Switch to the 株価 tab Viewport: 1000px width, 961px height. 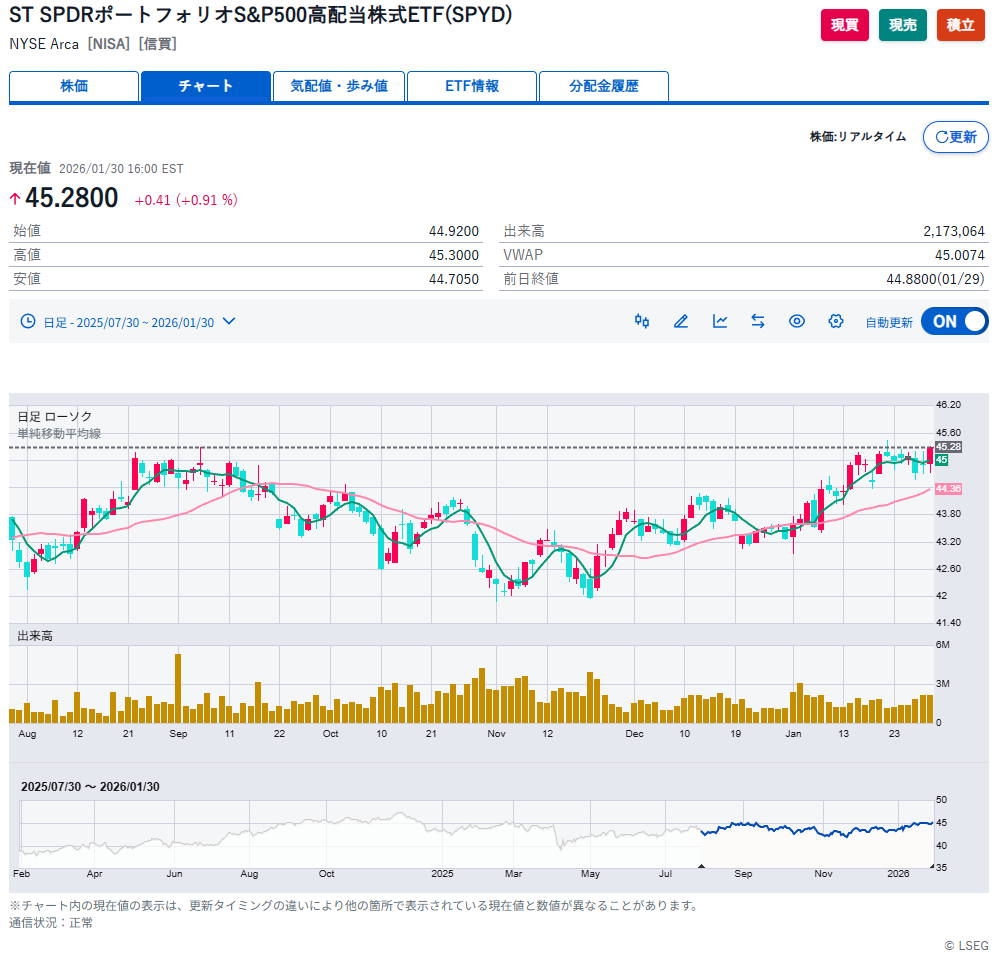[x=74, y=86]
